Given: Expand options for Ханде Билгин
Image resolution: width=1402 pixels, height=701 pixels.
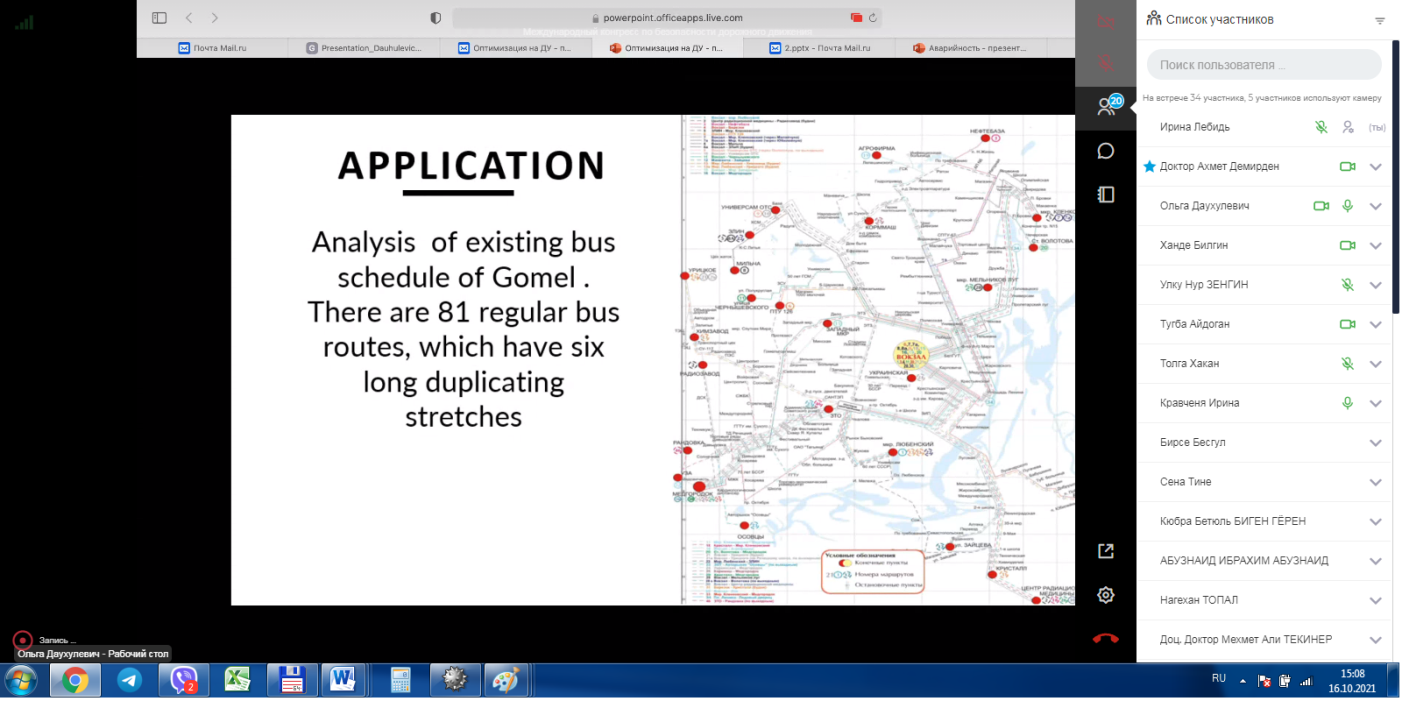Looking at the screenshot, I should point(1376,245).
